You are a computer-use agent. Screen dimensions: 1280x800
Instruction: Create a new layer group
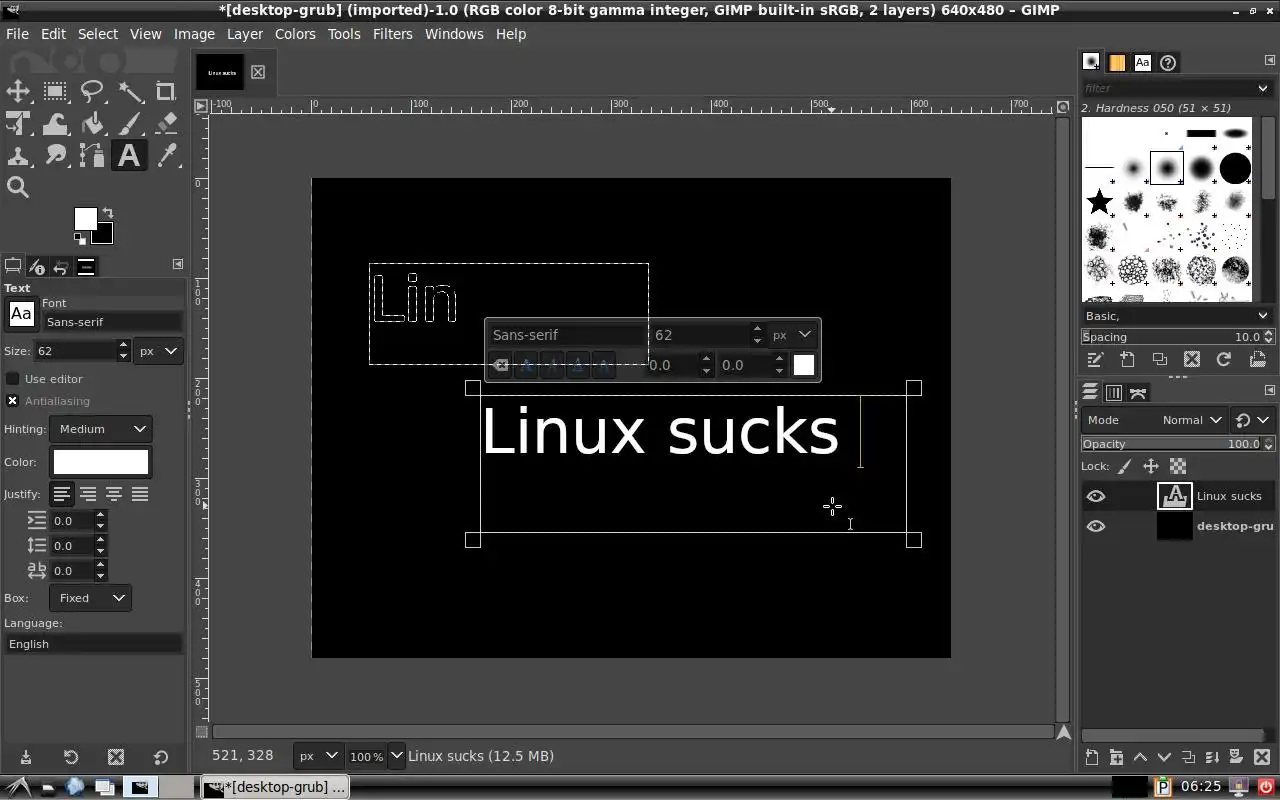point(1116,758)
